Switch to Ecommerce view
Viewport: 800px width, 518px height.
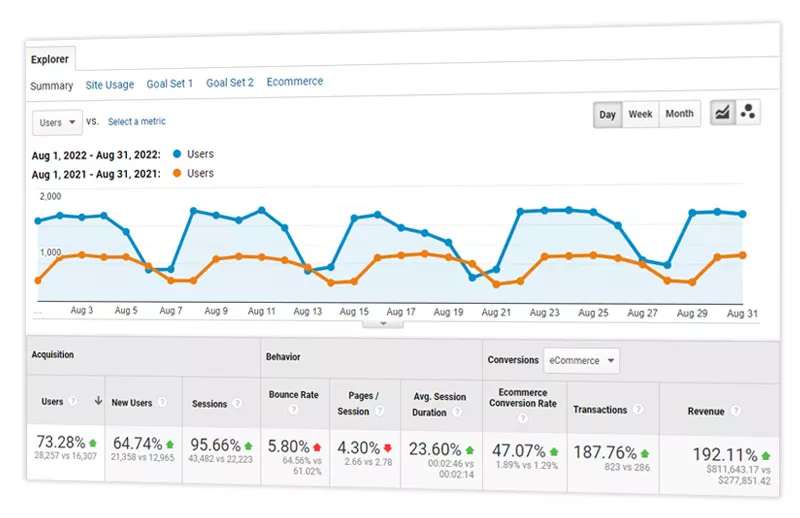tap(294, 81)
